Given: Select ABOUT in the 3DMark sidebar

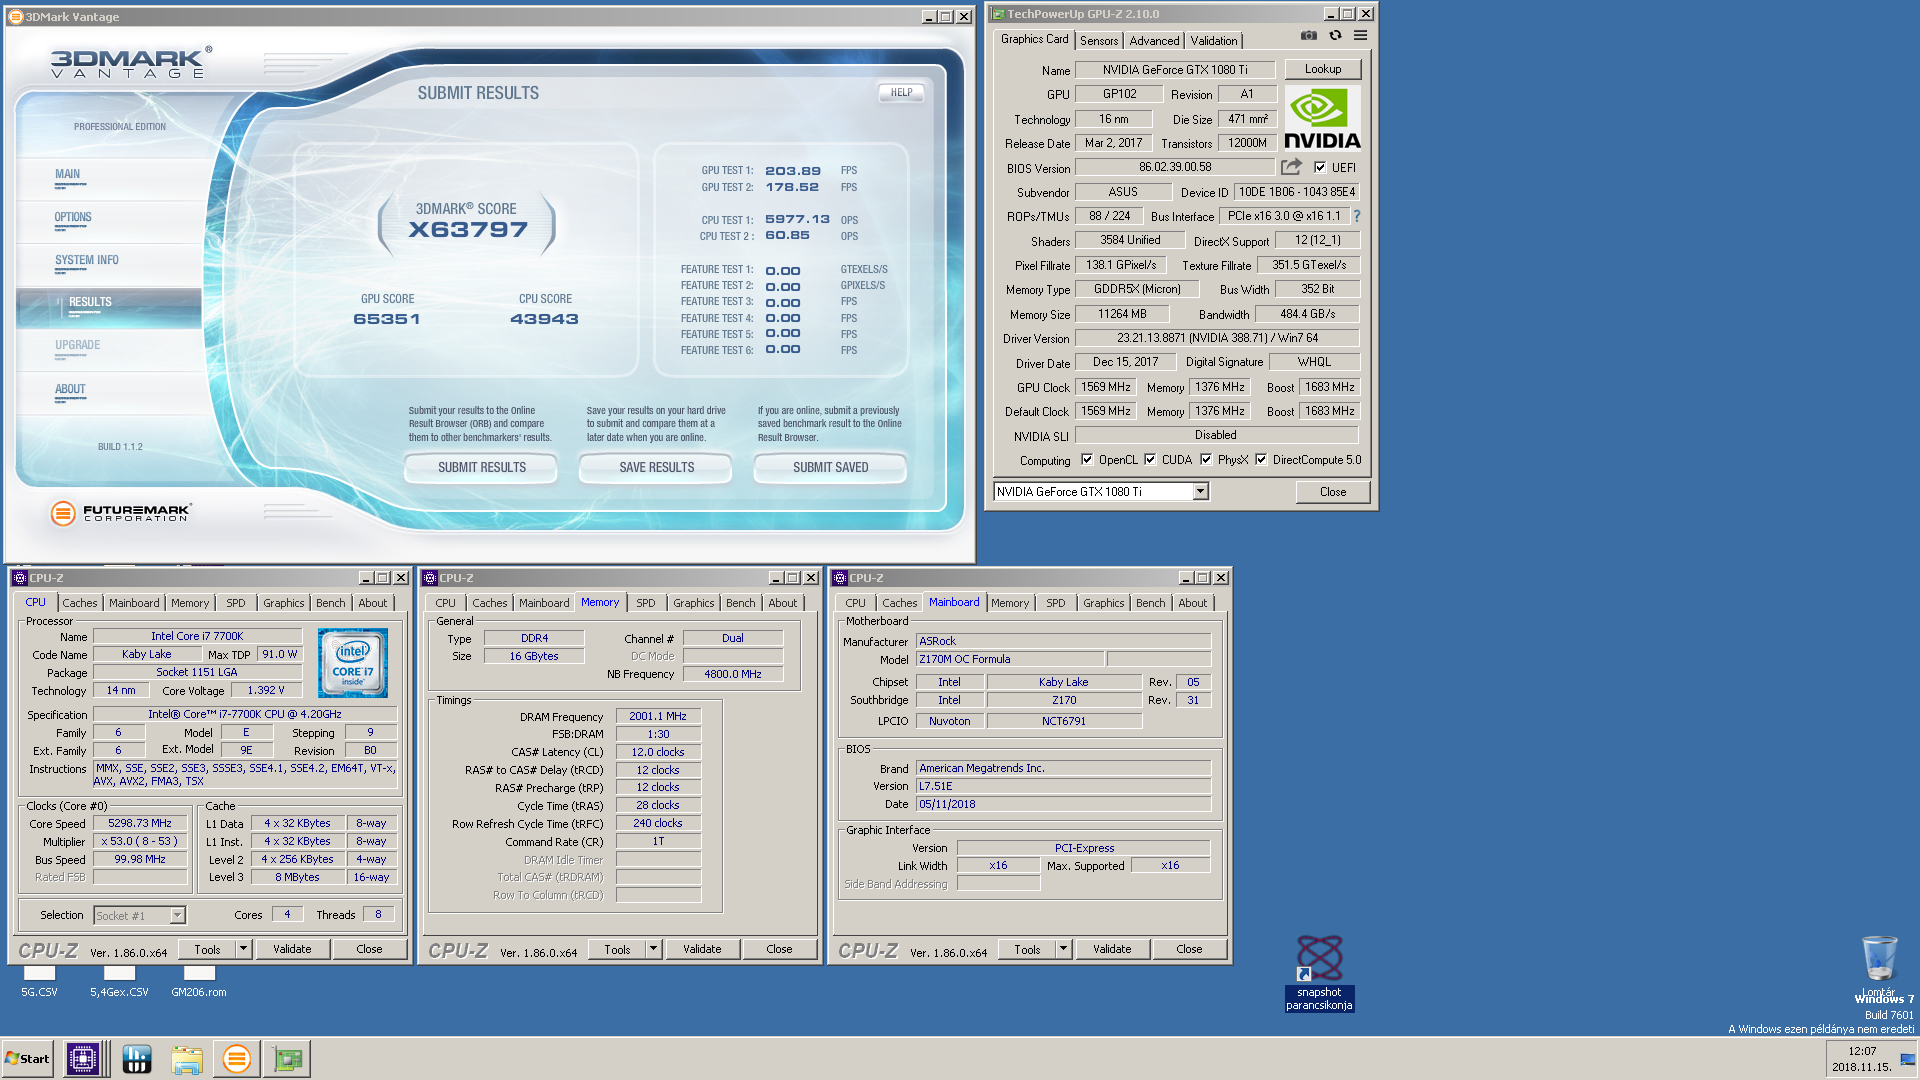Looking at the screenshot, I should pos(70,389).
